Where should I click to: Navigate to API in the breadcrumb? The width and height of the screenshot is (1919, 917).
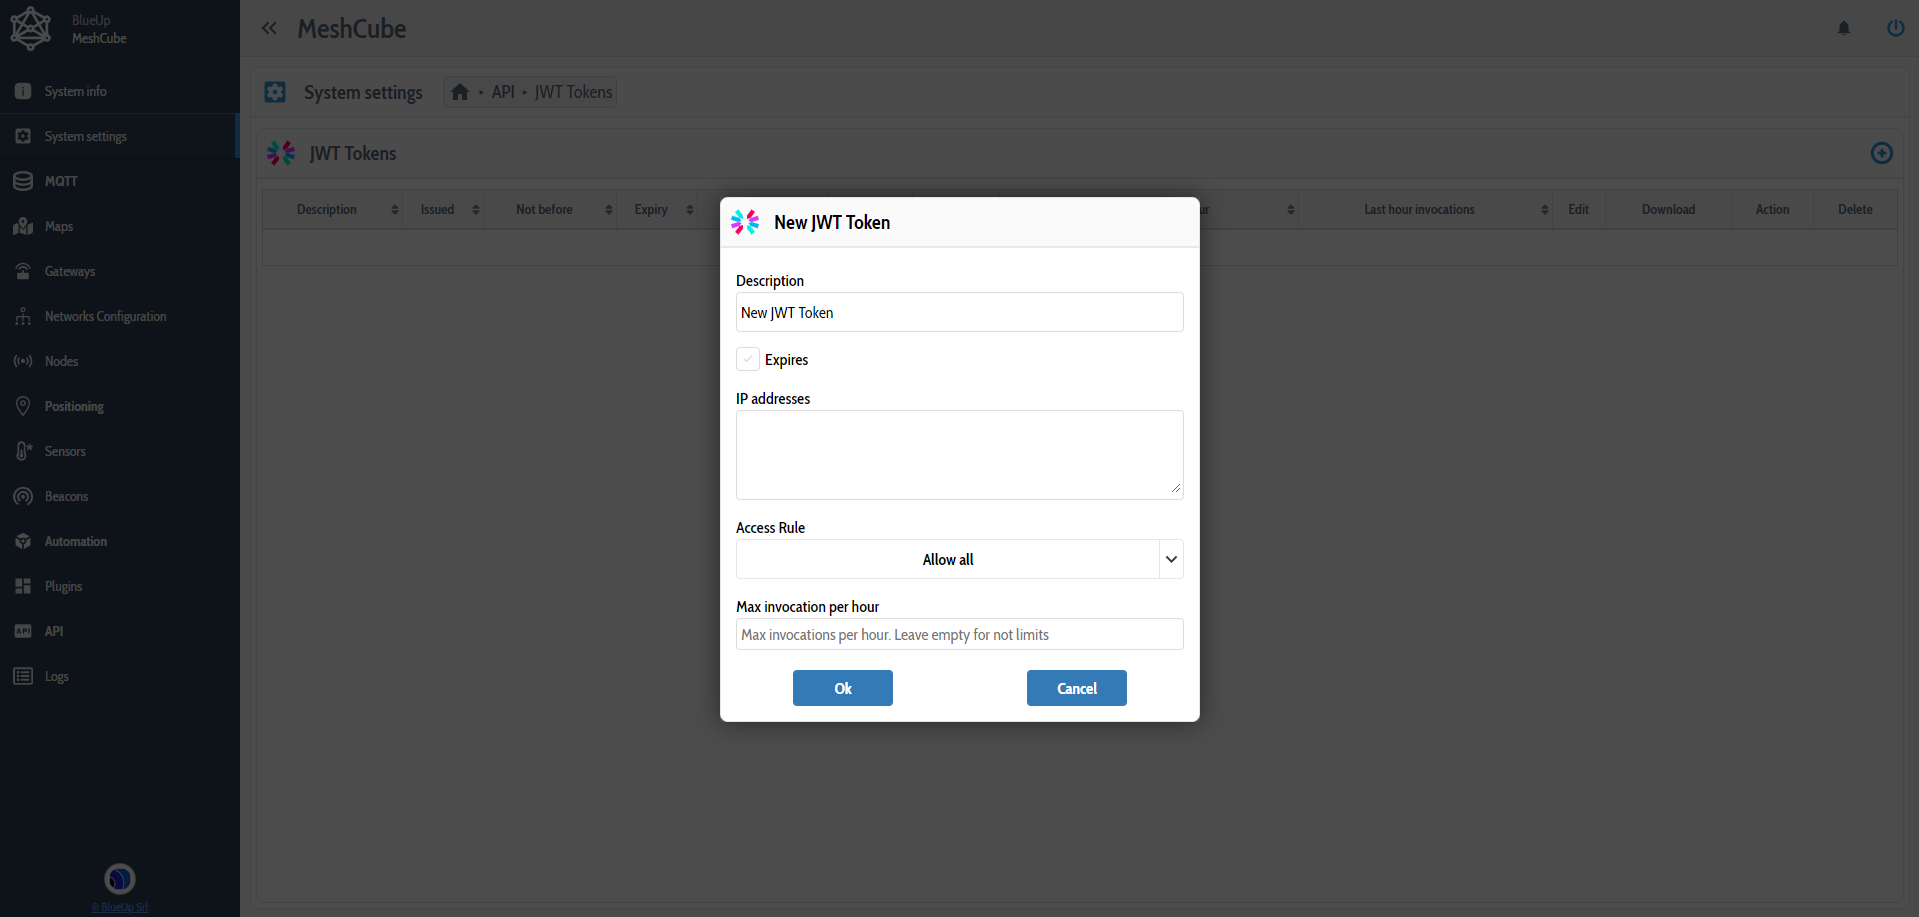coord(503,91)
